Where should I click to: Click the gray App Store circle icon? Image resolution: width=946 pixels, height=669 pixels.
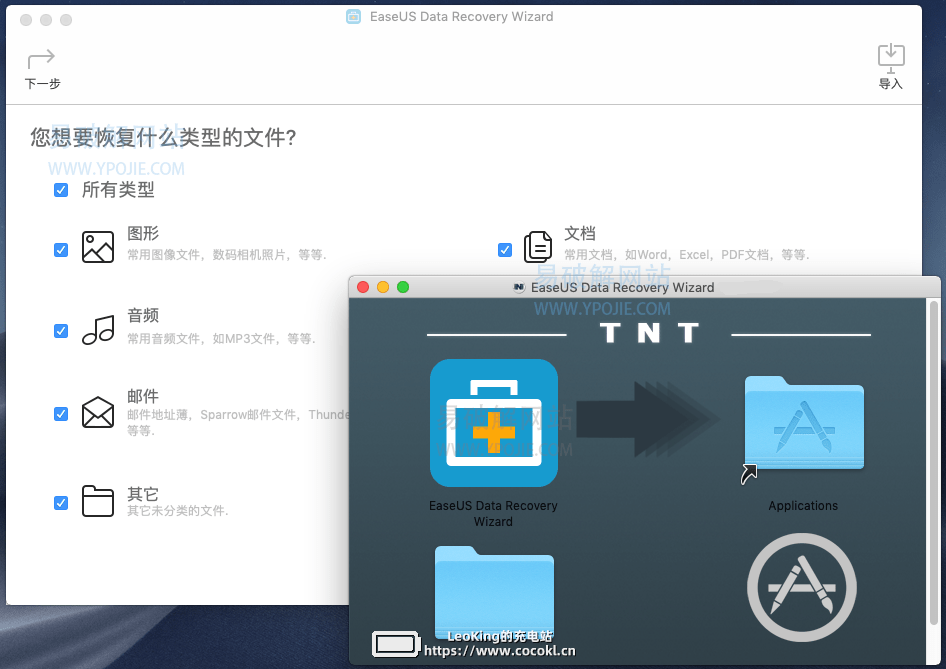802,587
